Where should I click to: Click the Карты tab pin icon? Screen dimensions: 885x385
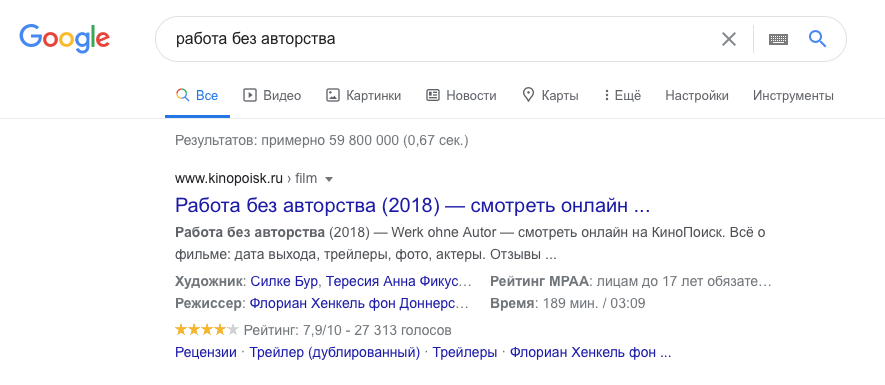click(x=528, y=95)
